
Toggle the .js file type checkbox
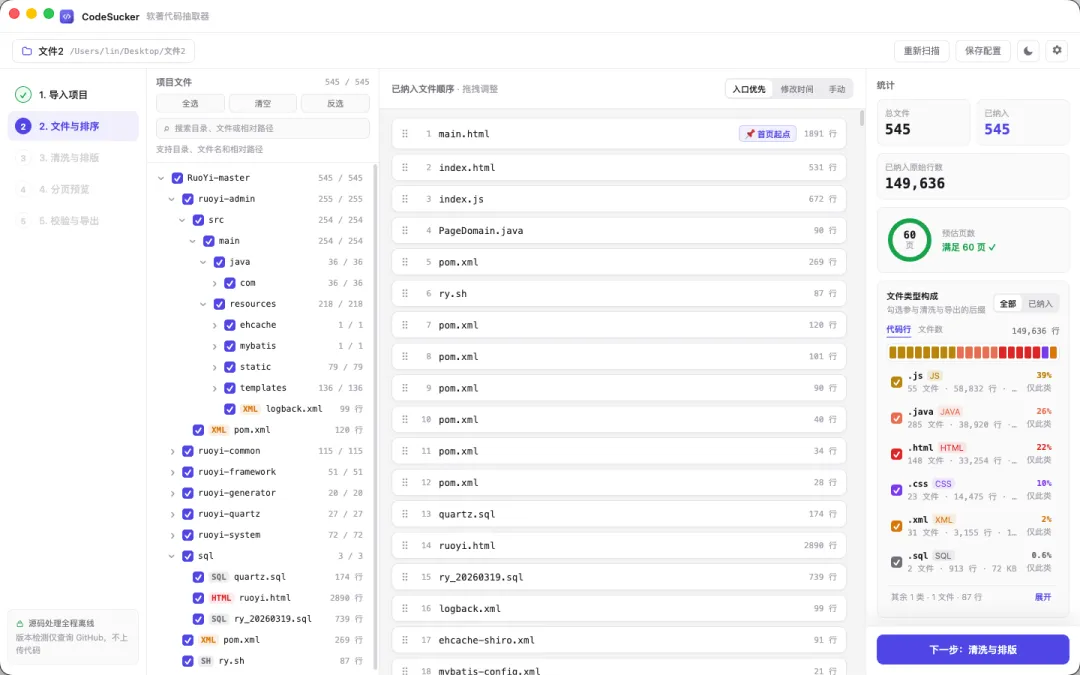click(896, 382)
